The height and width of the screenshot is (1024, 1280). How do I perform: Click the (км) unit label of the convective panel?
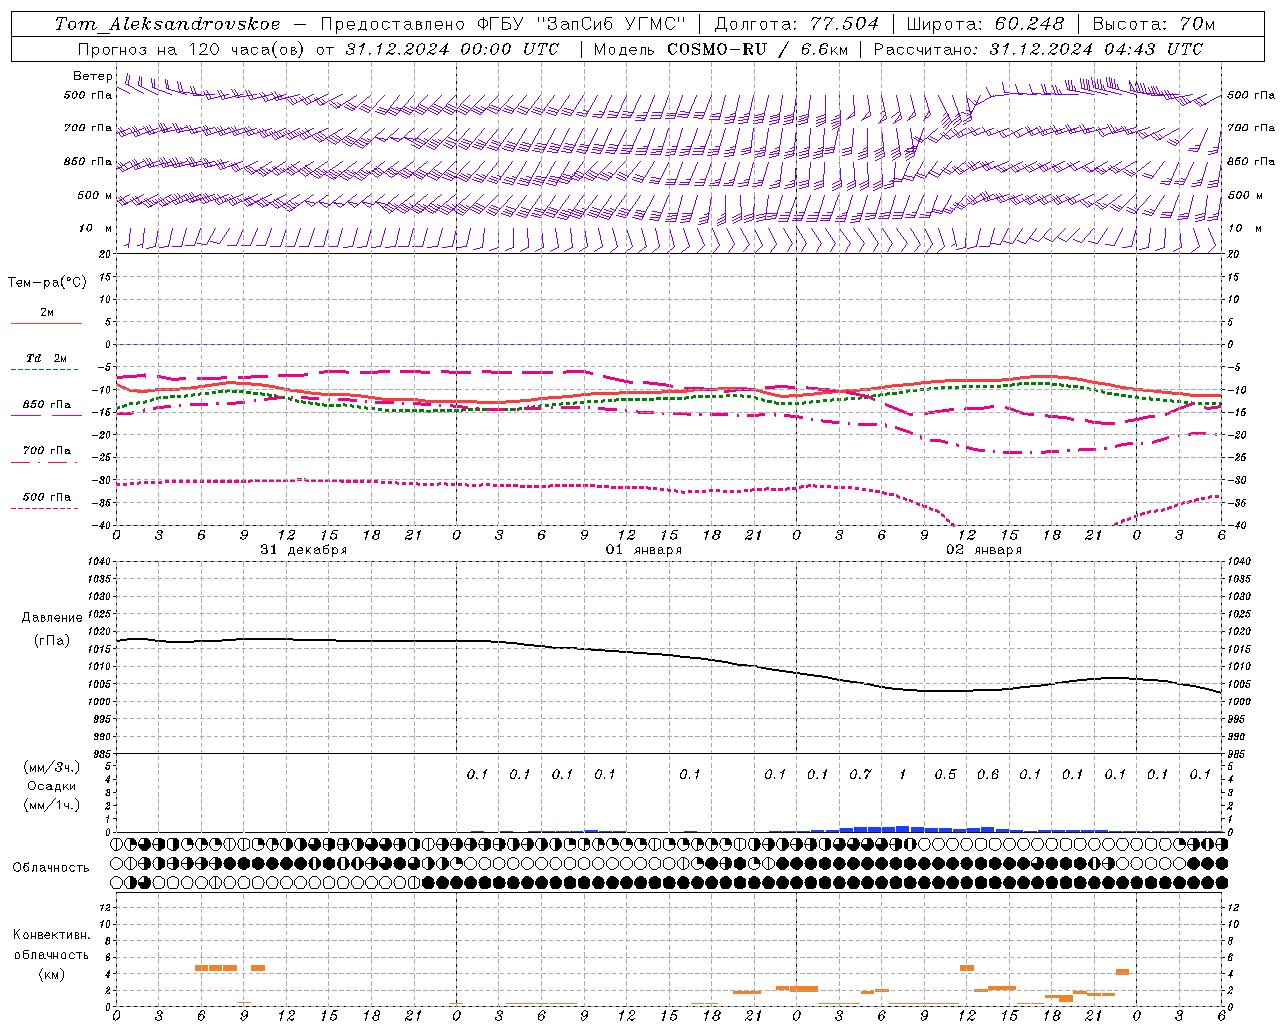51,974
